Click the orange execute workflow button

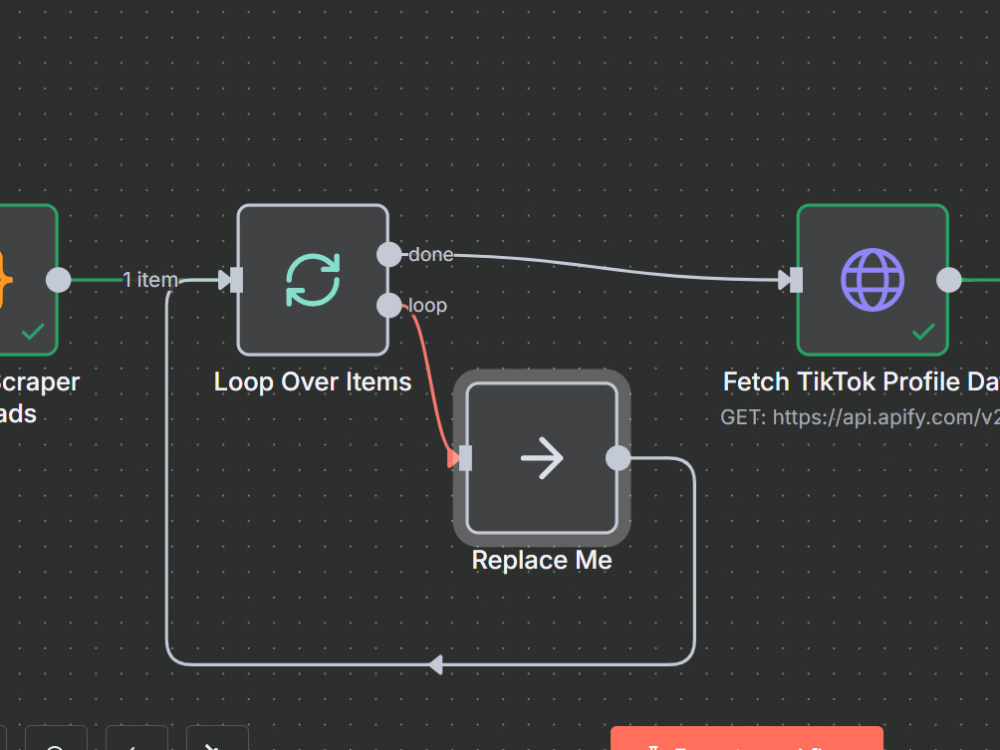tap(747, 738)
